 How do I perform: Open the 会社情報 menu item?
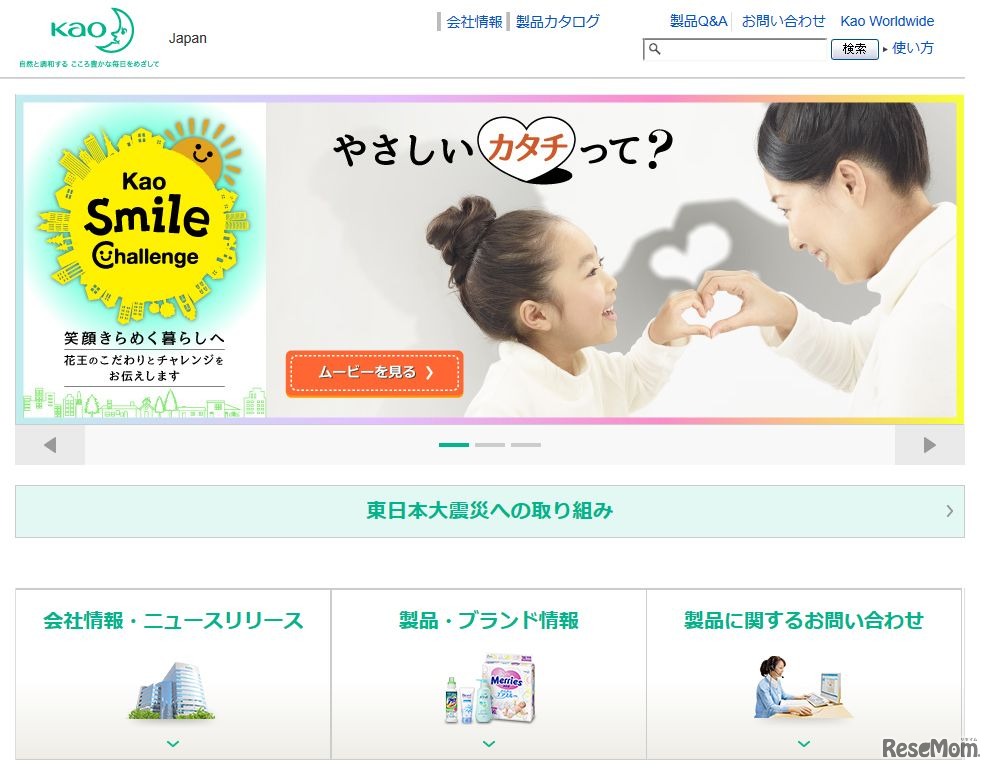pos(474,22)
